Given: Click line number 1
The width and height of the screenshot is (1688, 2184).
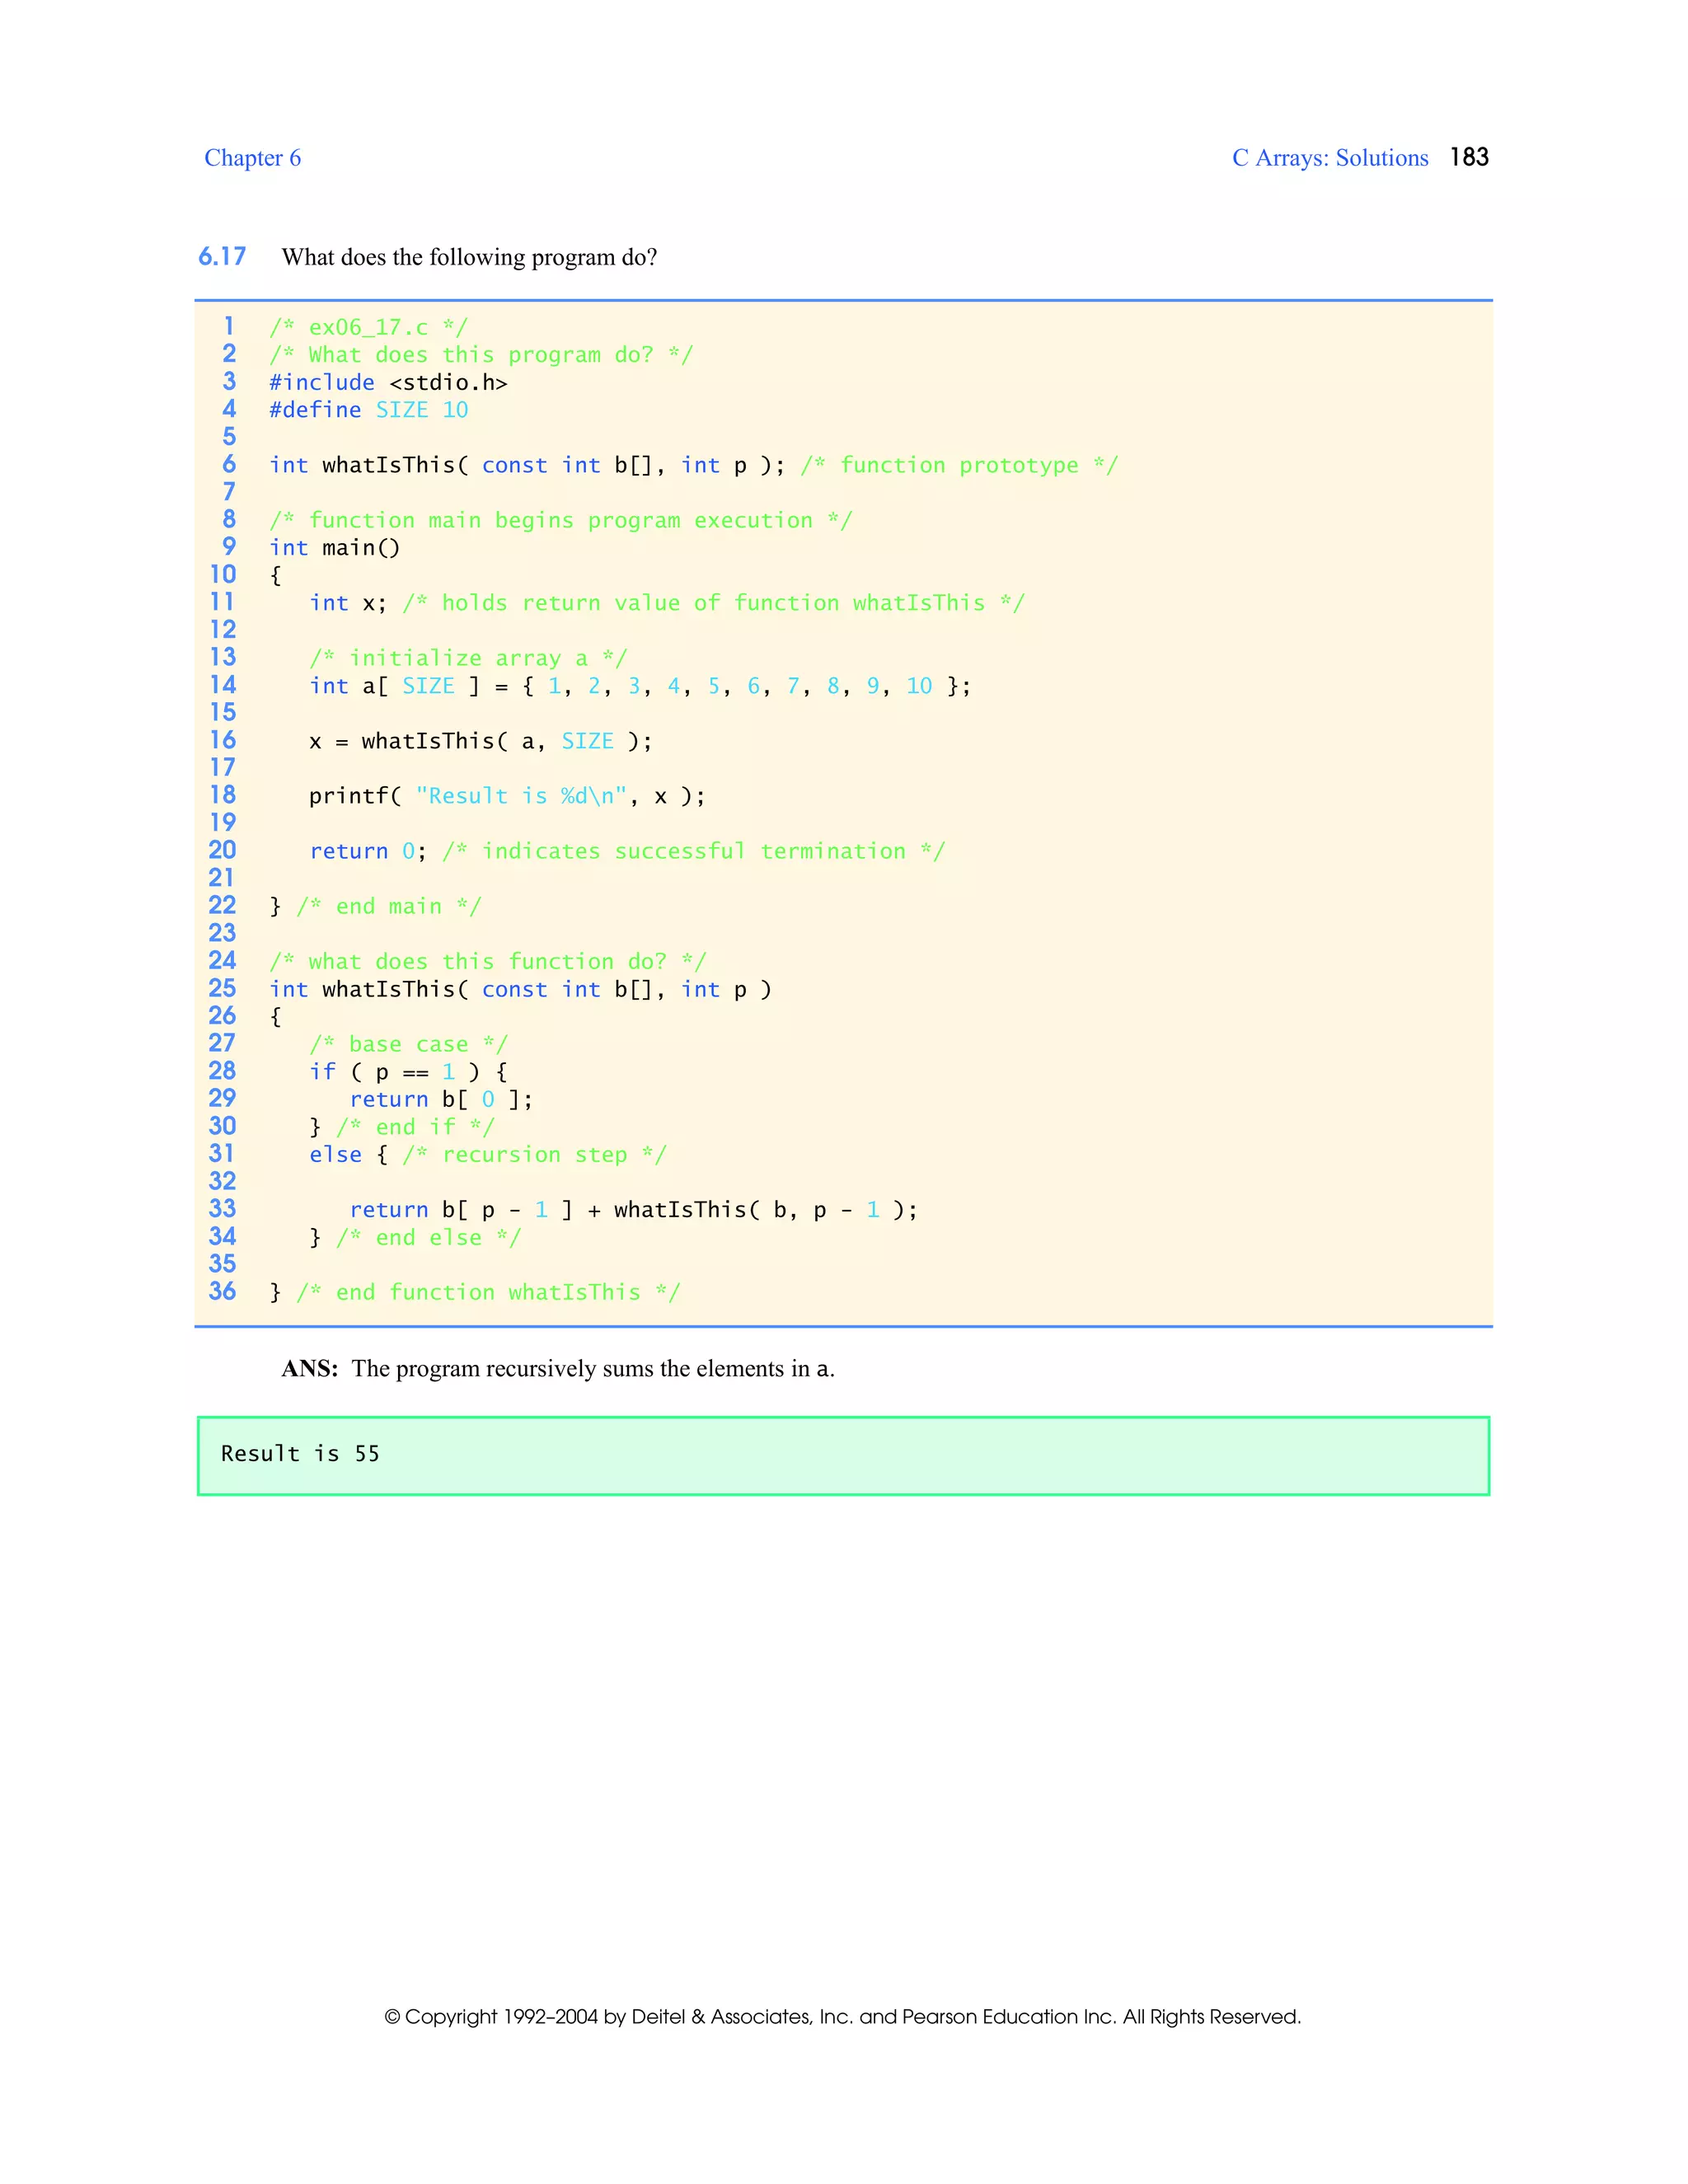Looking at the screenshot, I should click(x=229, y=327).
